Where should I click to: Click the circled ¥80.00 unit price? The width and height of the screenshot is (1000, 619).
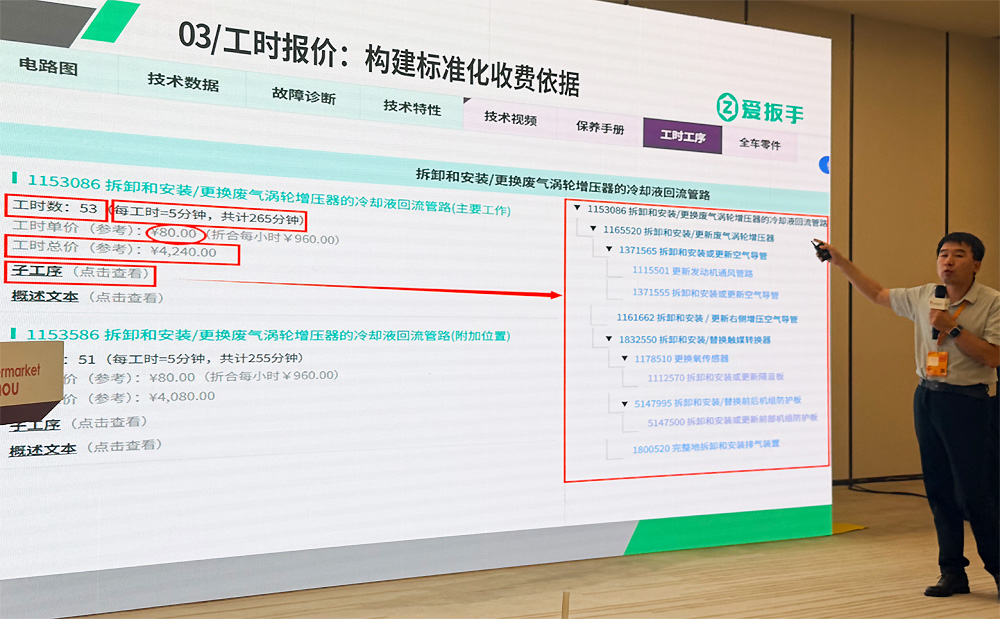pos(175,233)
